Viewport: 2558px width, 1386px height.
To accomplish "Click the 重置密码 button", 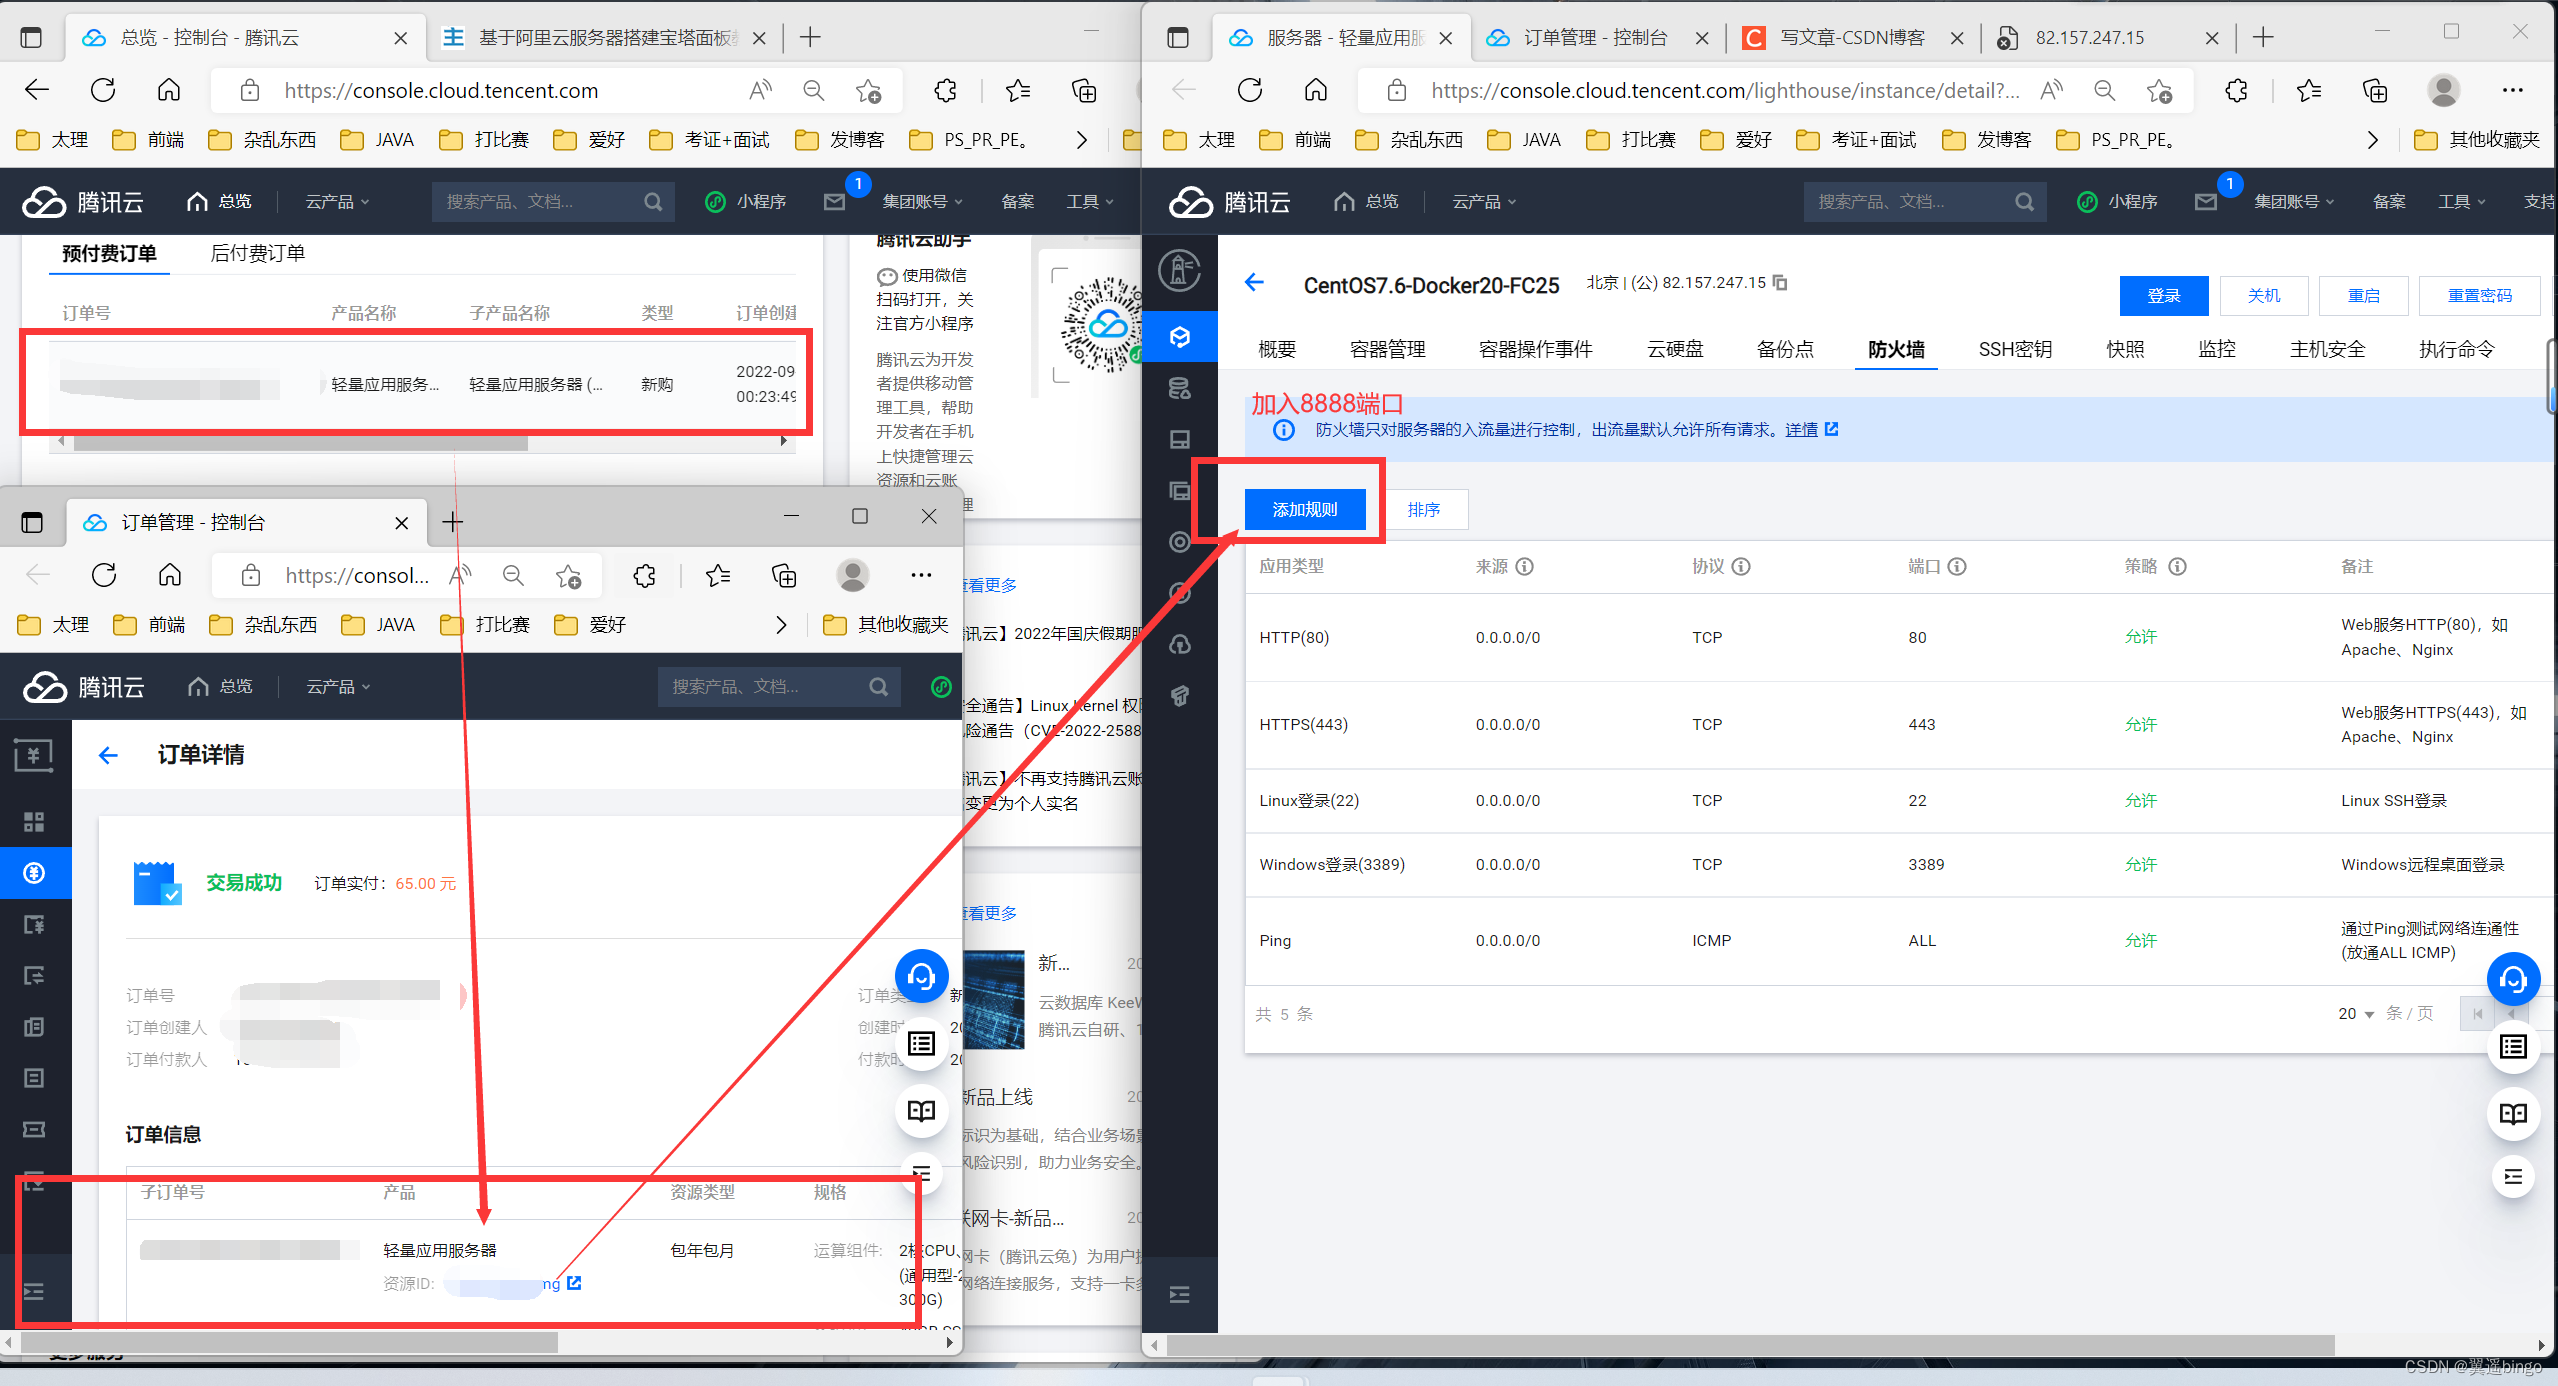I will [x=2479, y=296].
